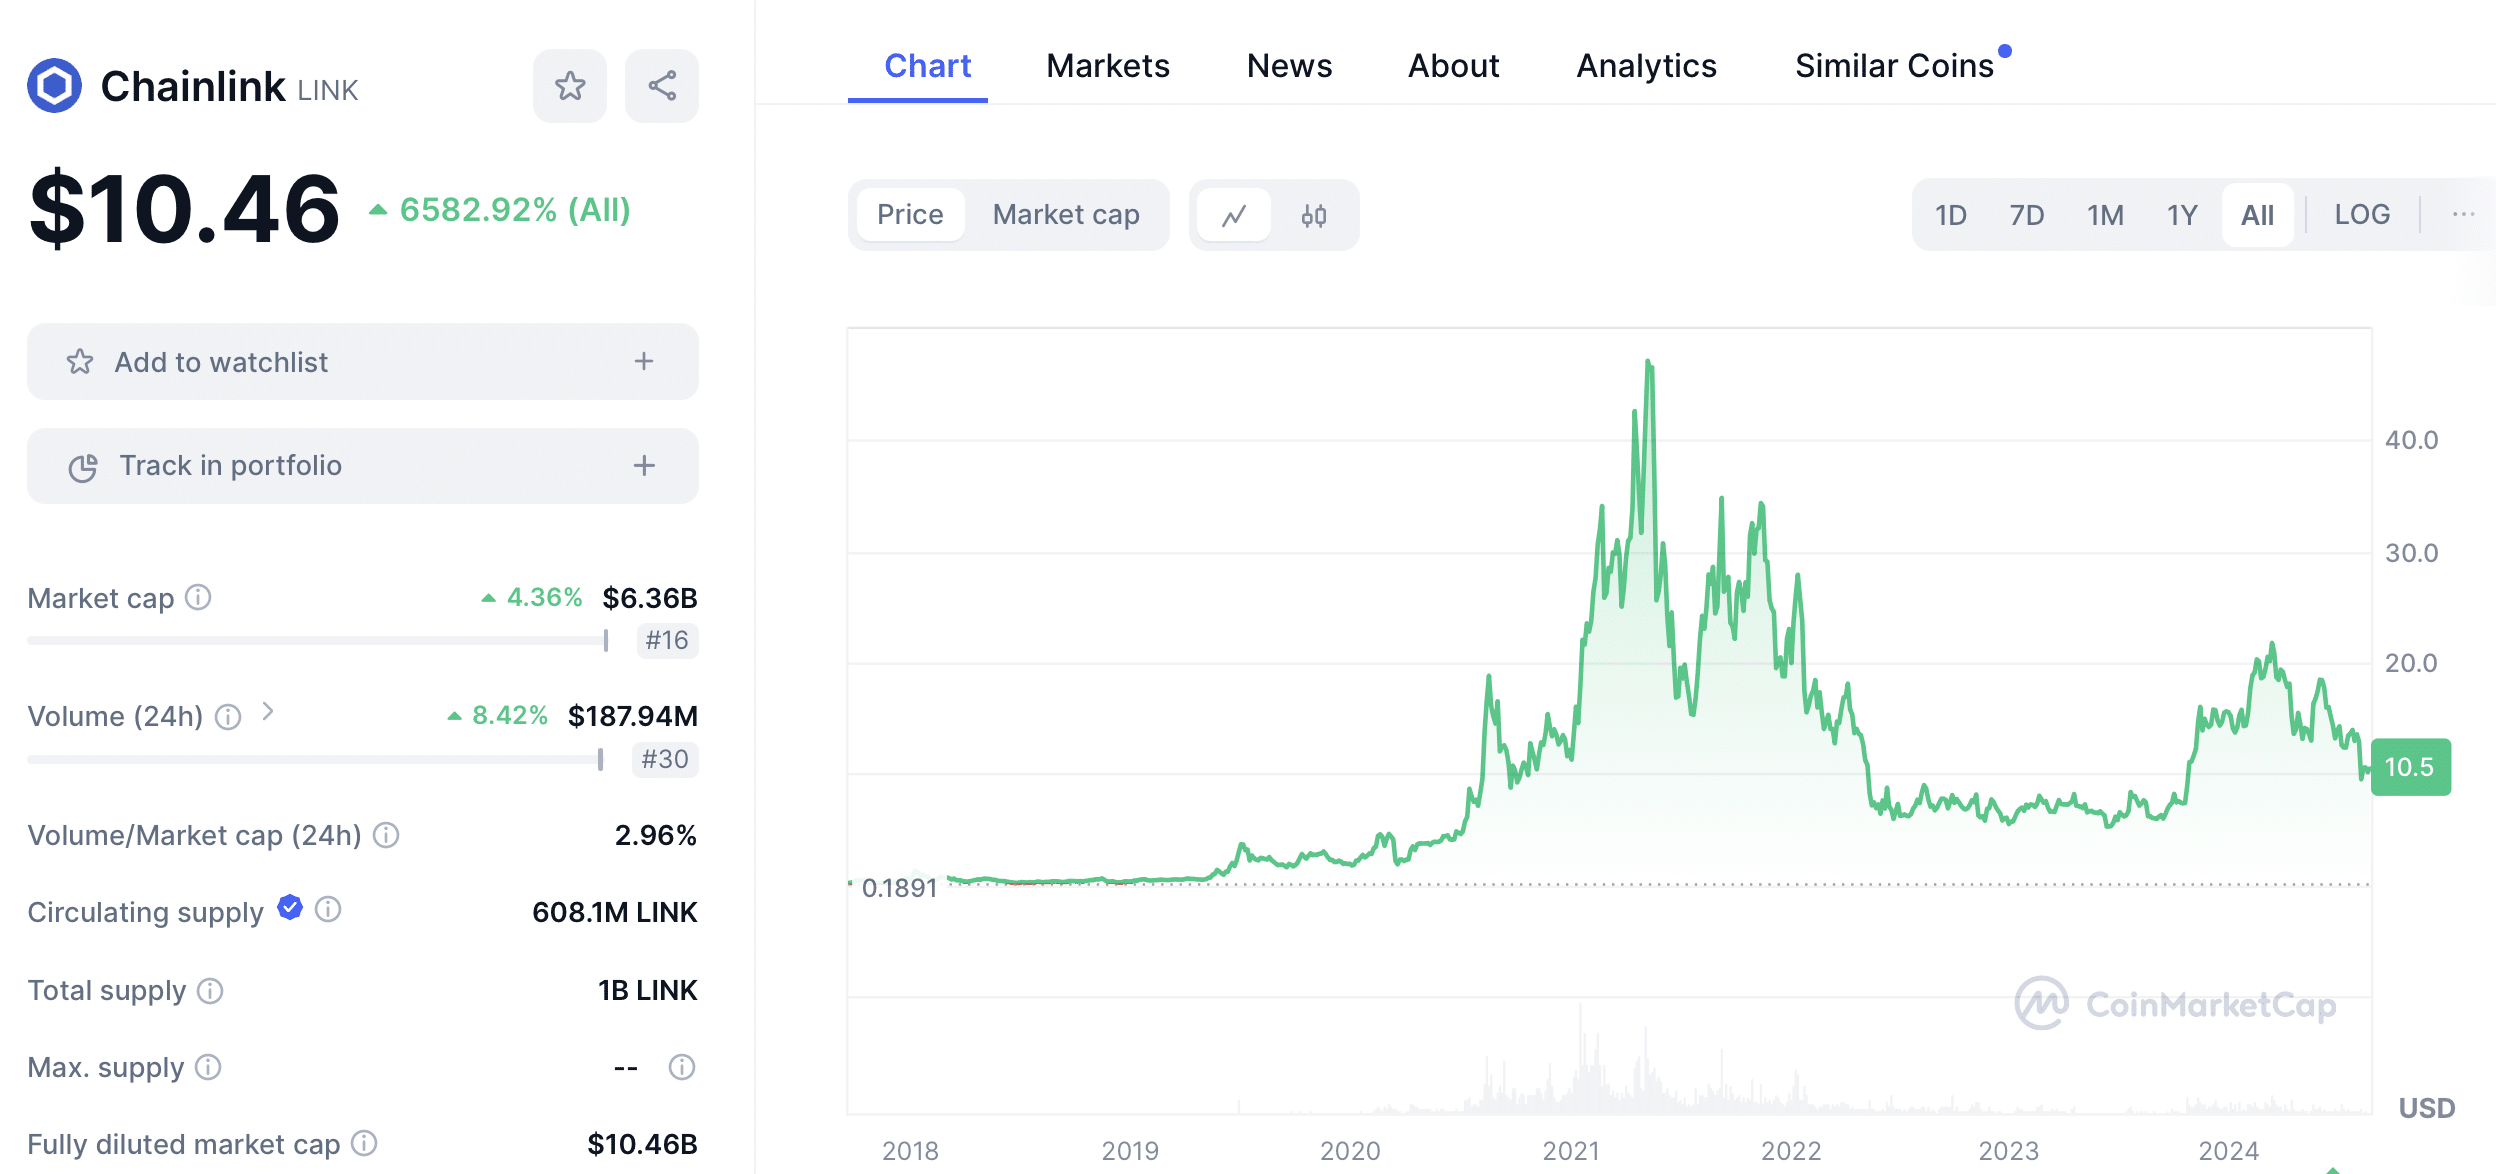Open the Markets tab

[x=1108, y=66]
